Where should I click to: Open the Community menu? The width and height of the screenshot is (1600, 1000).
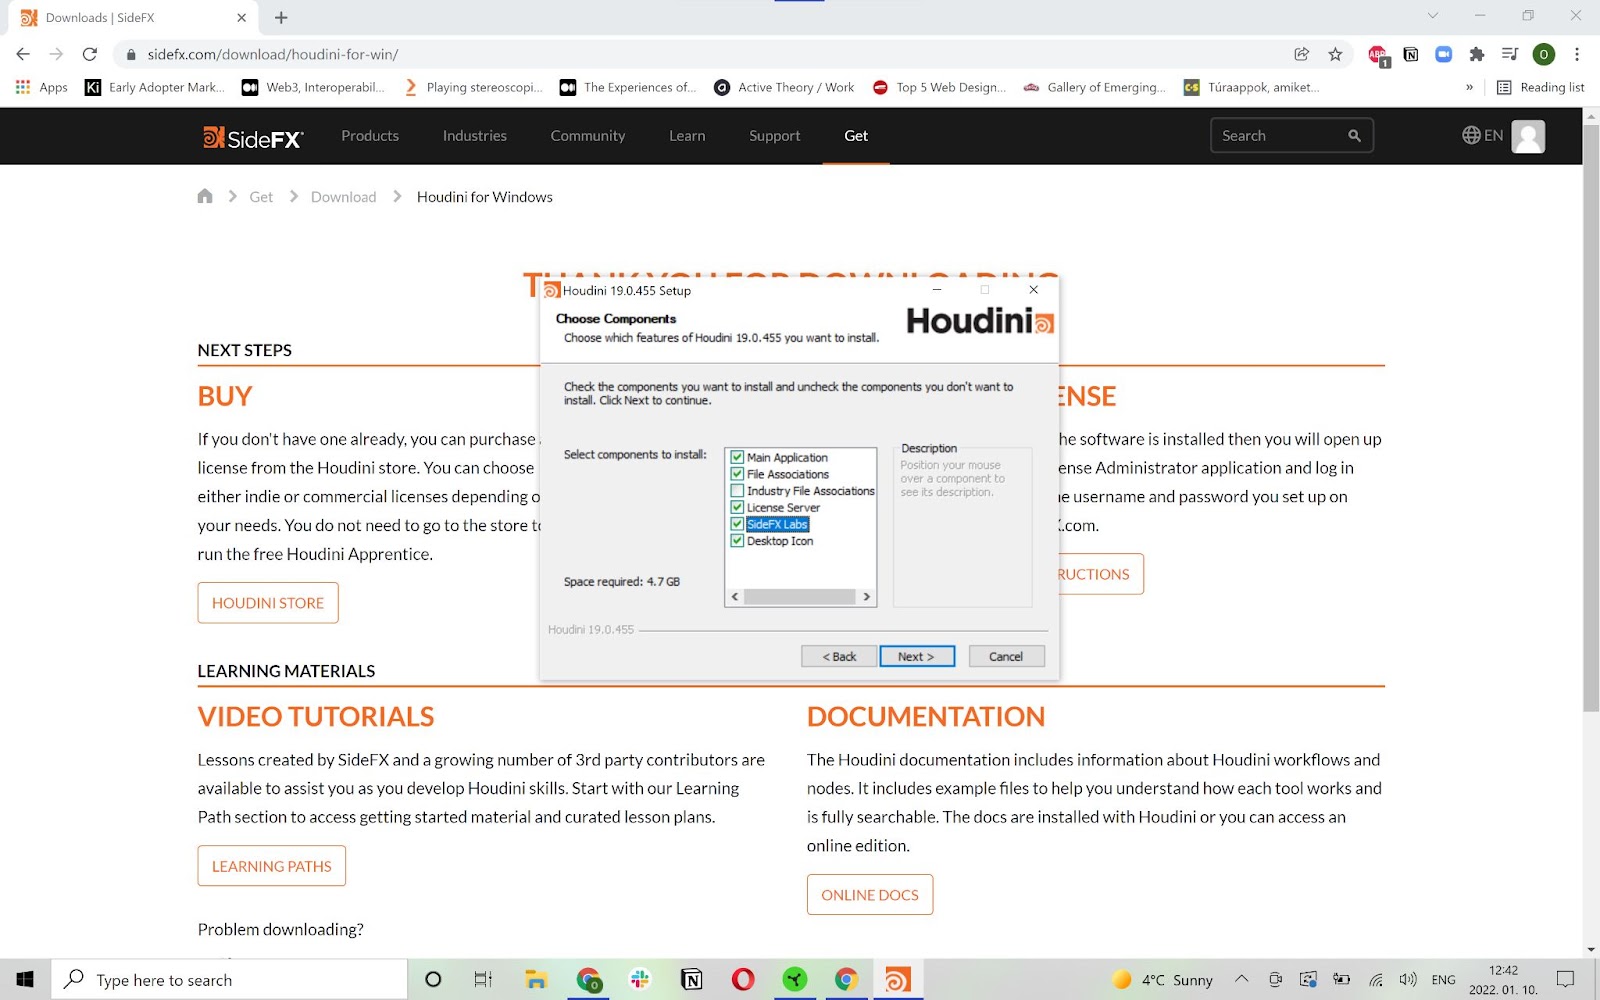coord(588,136)
